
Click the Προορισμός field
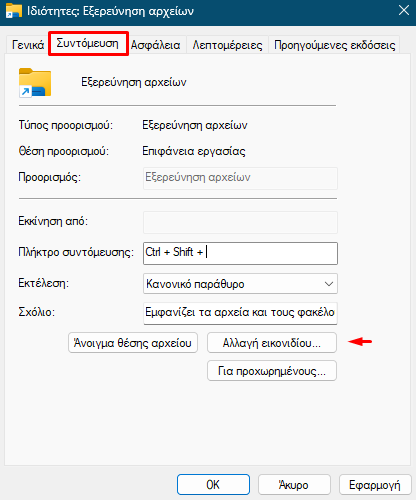(x=240, y=178)
